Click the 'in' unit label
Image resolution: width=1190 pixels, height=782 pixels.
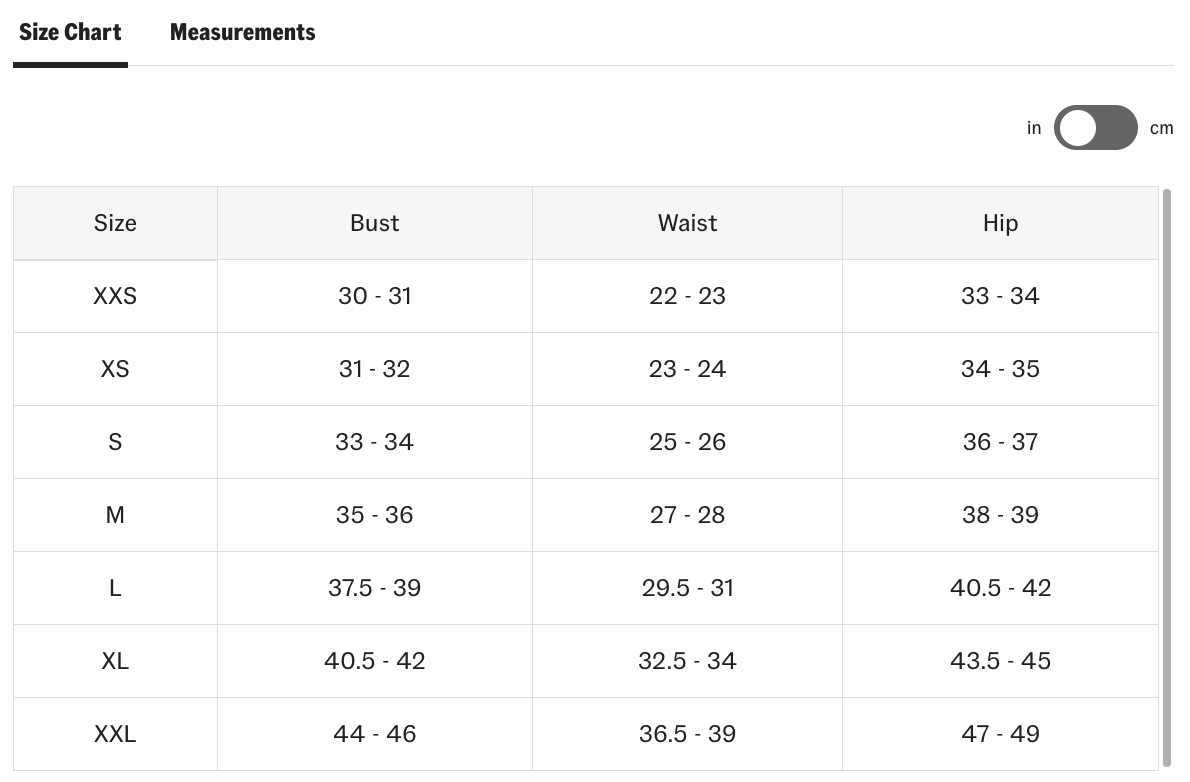1034,128
